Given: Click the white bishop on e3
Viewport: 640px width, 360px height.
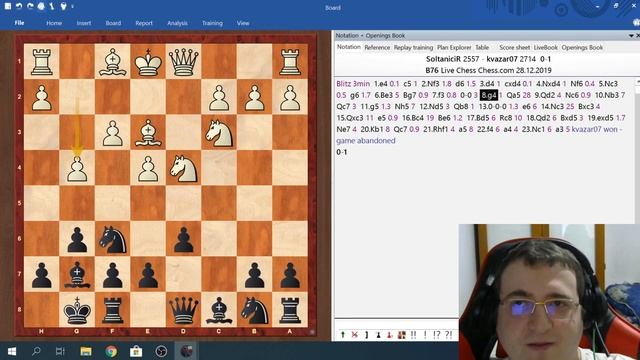Looking at the screenshot, I should coord(148,133).
